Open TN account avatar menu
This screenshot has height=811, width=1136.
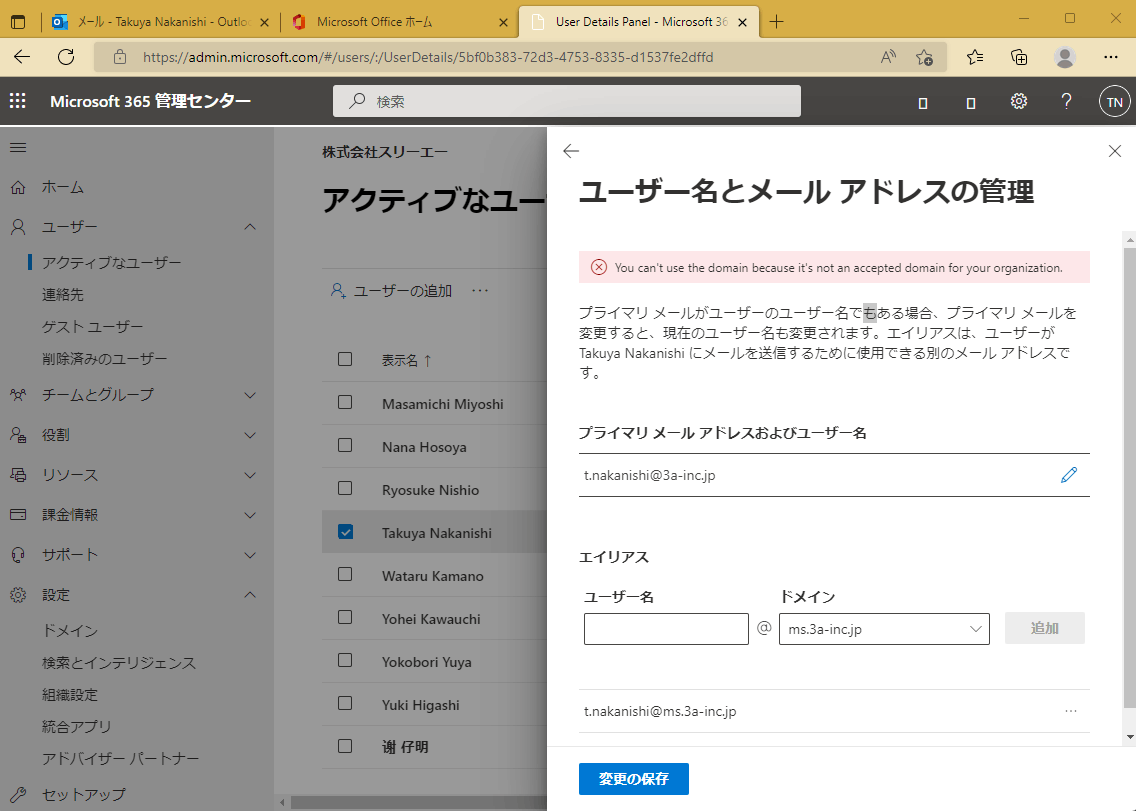pyautogui.click(x=1115, y=101)
